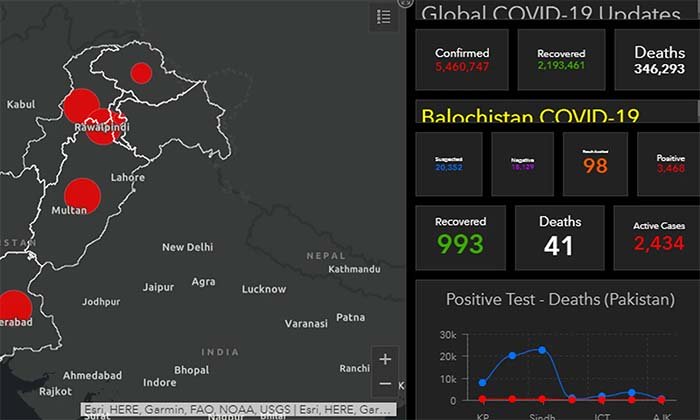Click the red KP deaths data point
700x420 pixels.
pyautogui.click(x=483, y=399)
